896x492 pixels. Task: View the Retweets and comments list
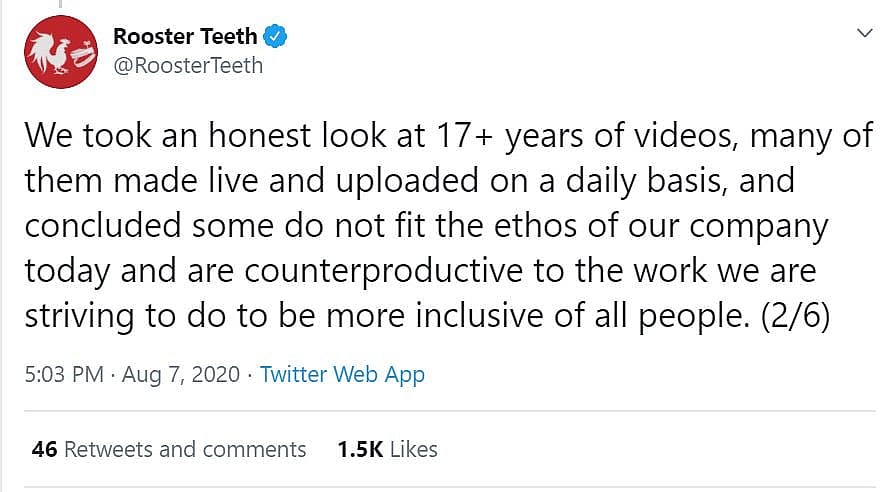pos(185,450)
